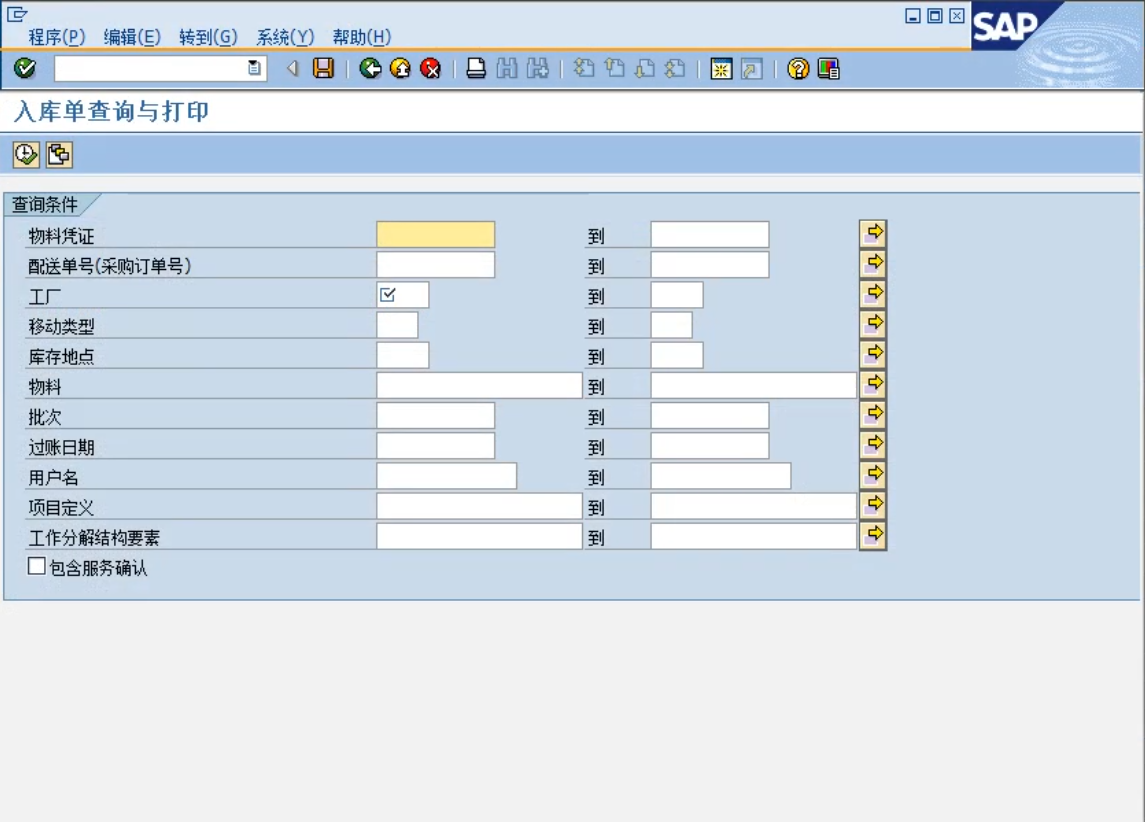The height and width of the screenshot is (822, 1145).
Task: Open multiple selection for 物料凭证
Action: pos(872,233)
